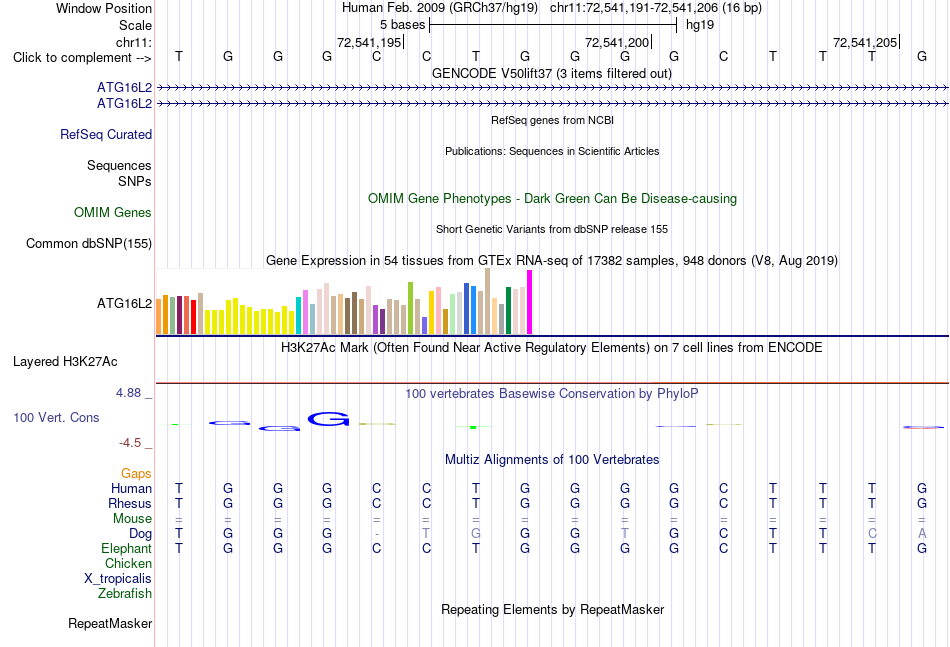The image size is (950, 647).
Task: Click the SNPs publications track label
Action: [x=135, y=181]
